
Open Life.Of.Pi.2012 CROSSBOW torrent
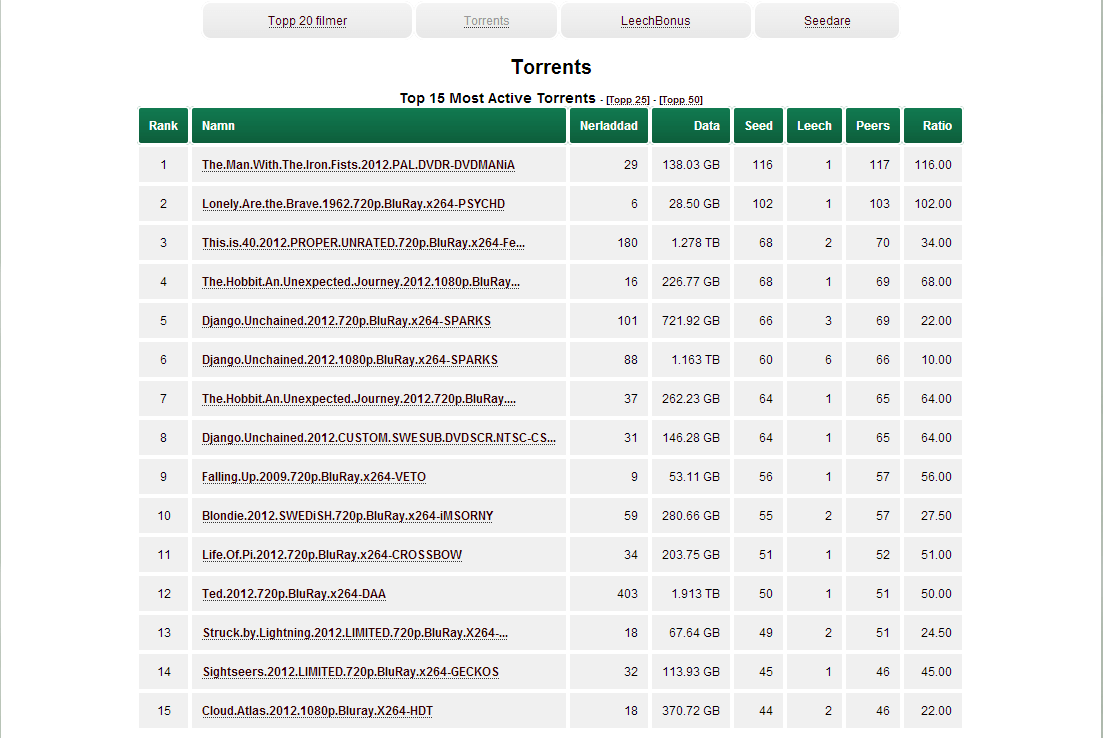pyautogui.click(x=332, y=555)
